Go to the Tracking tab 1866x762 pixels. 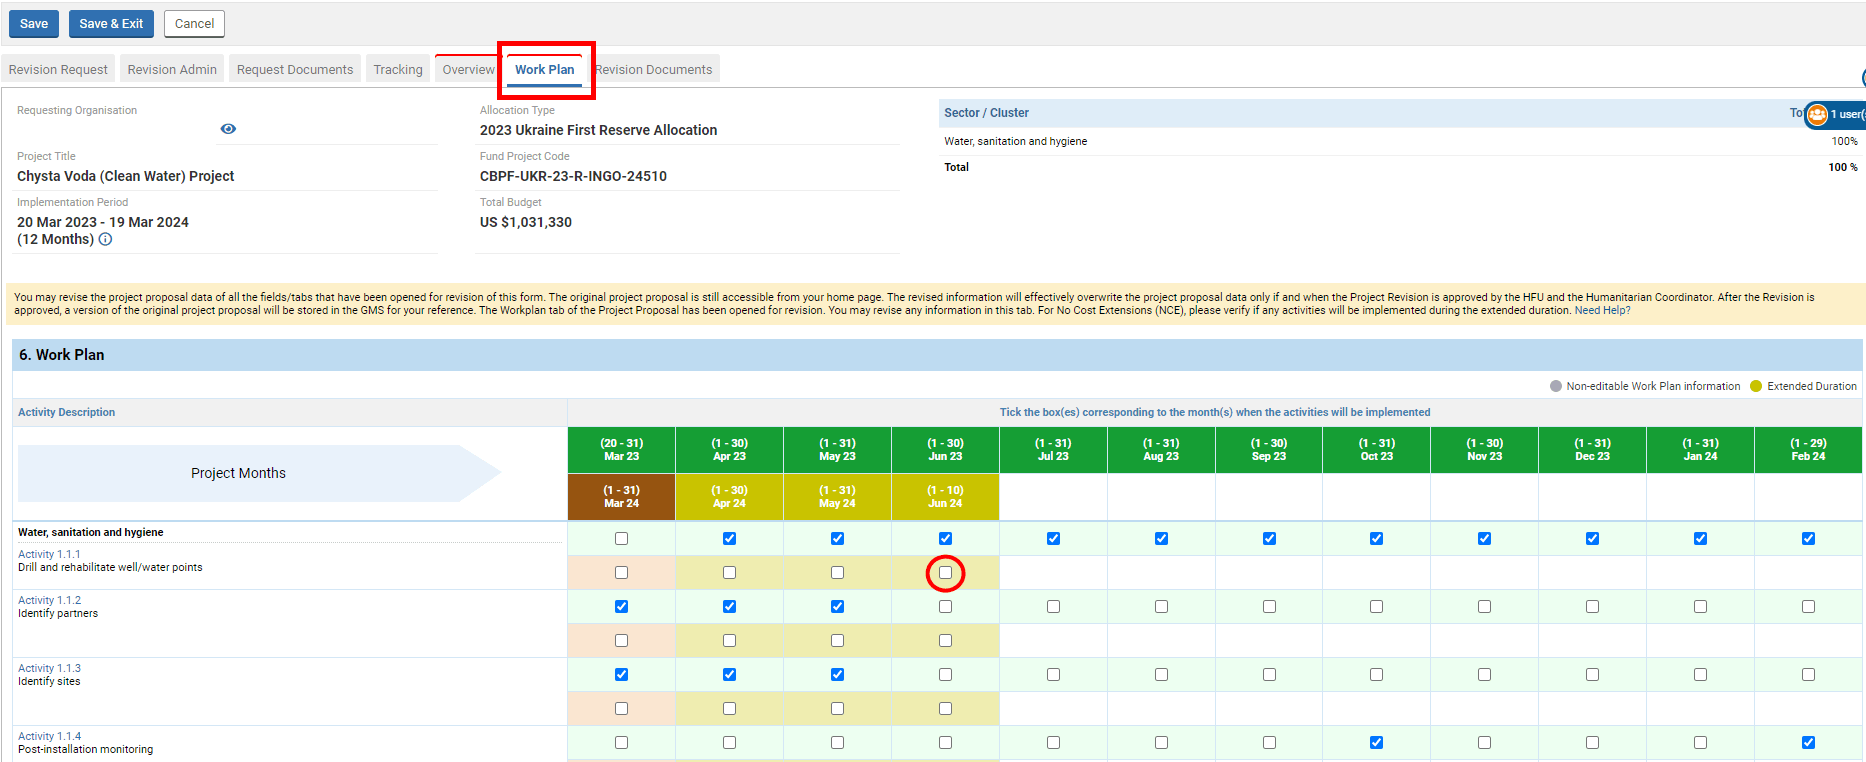[x=398, y=70]
